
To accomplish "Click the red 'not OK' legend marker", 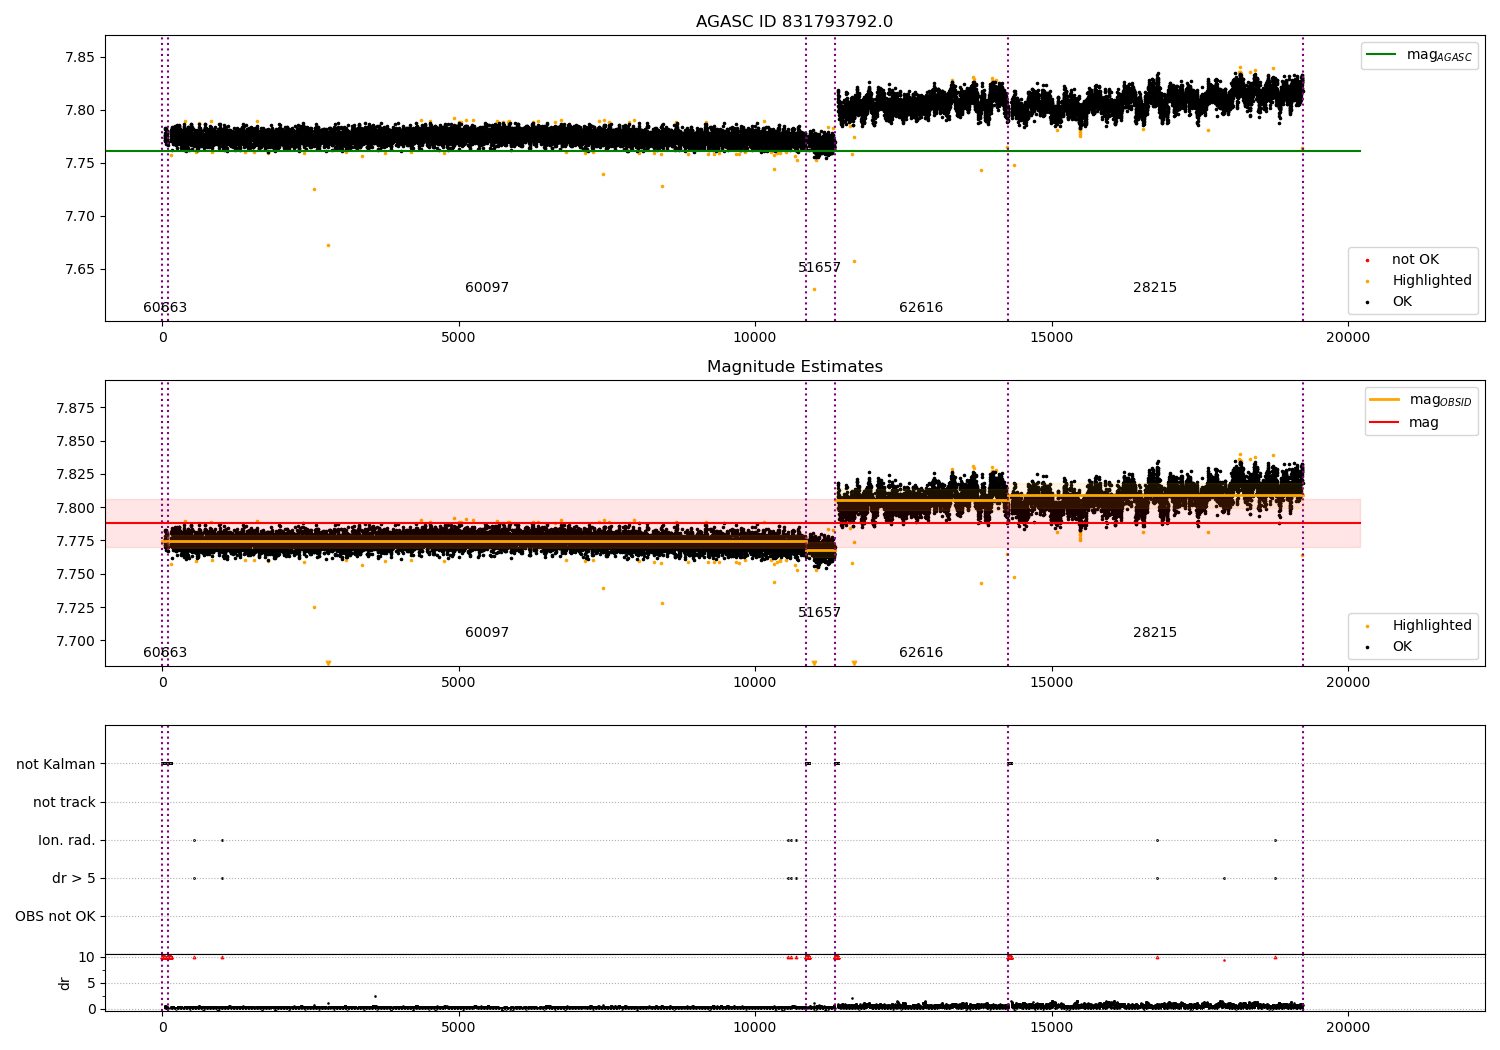I will (1367, 260).
